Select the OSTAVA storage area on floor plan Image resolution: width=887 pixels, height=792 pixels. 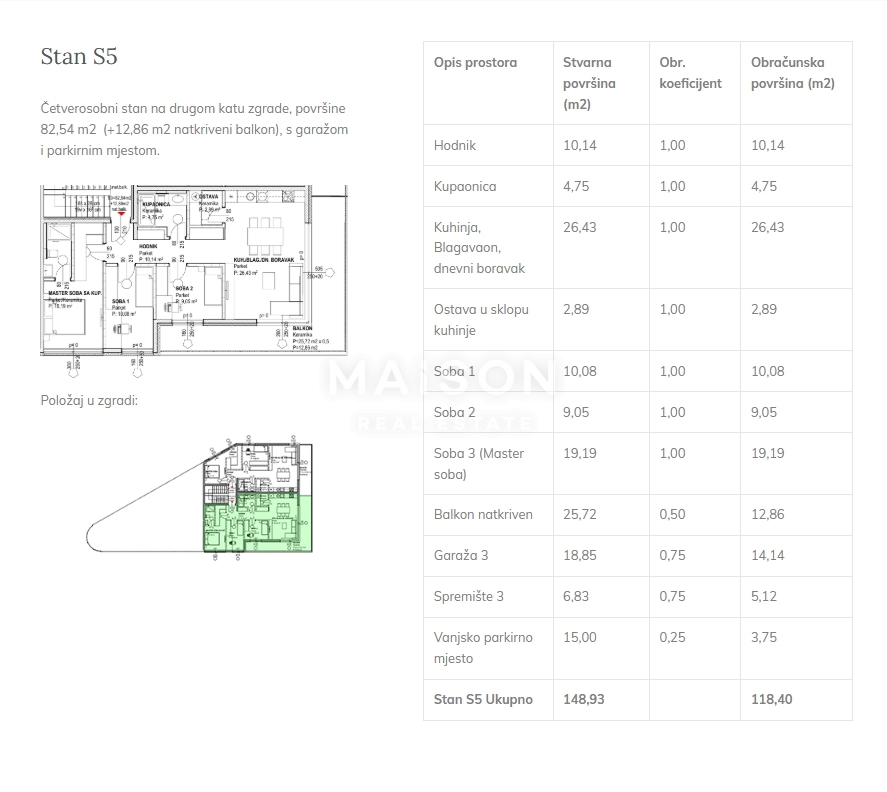point(207,198)
